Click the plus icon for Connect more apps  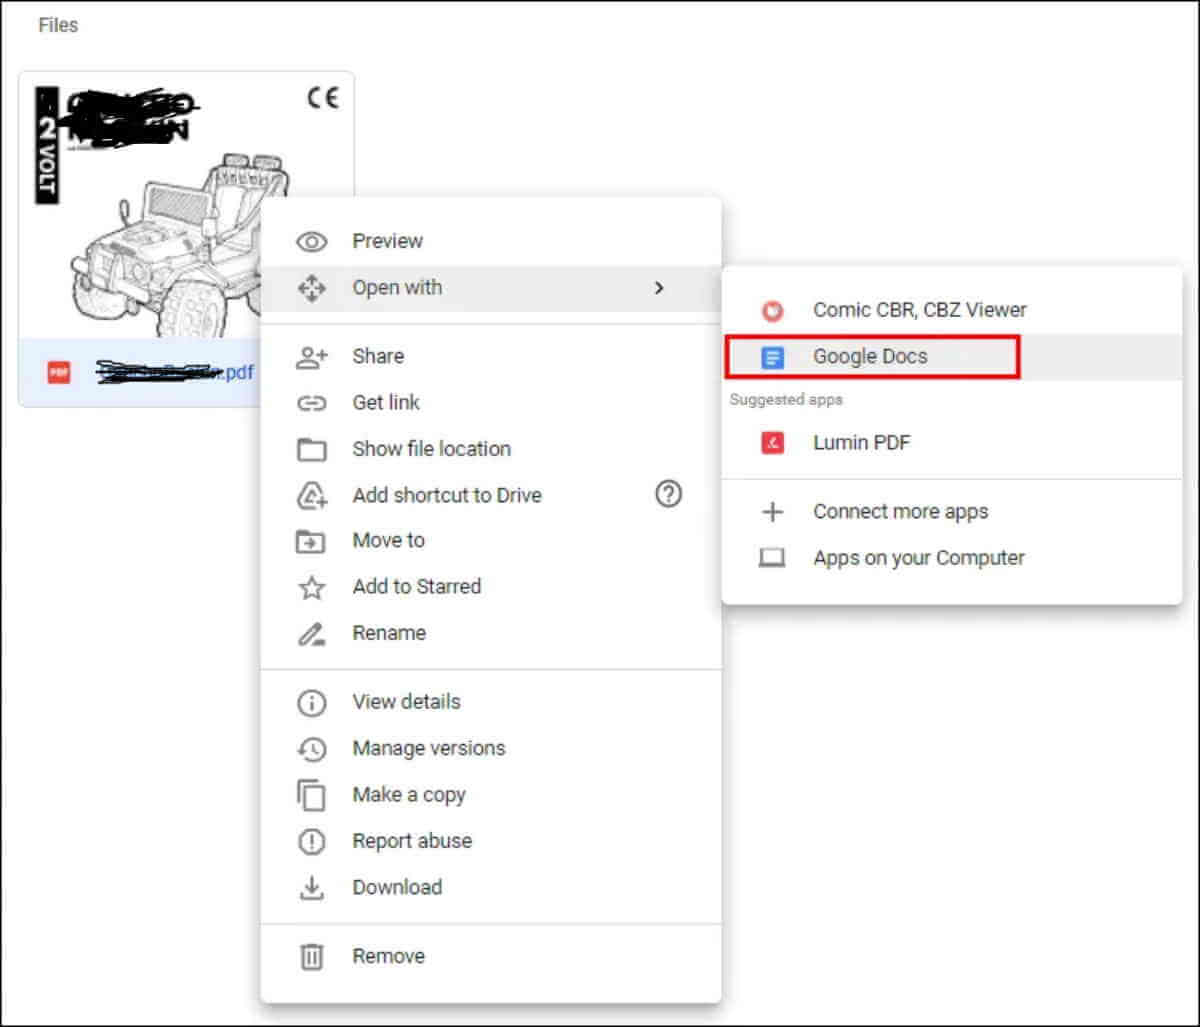(772, 511)
